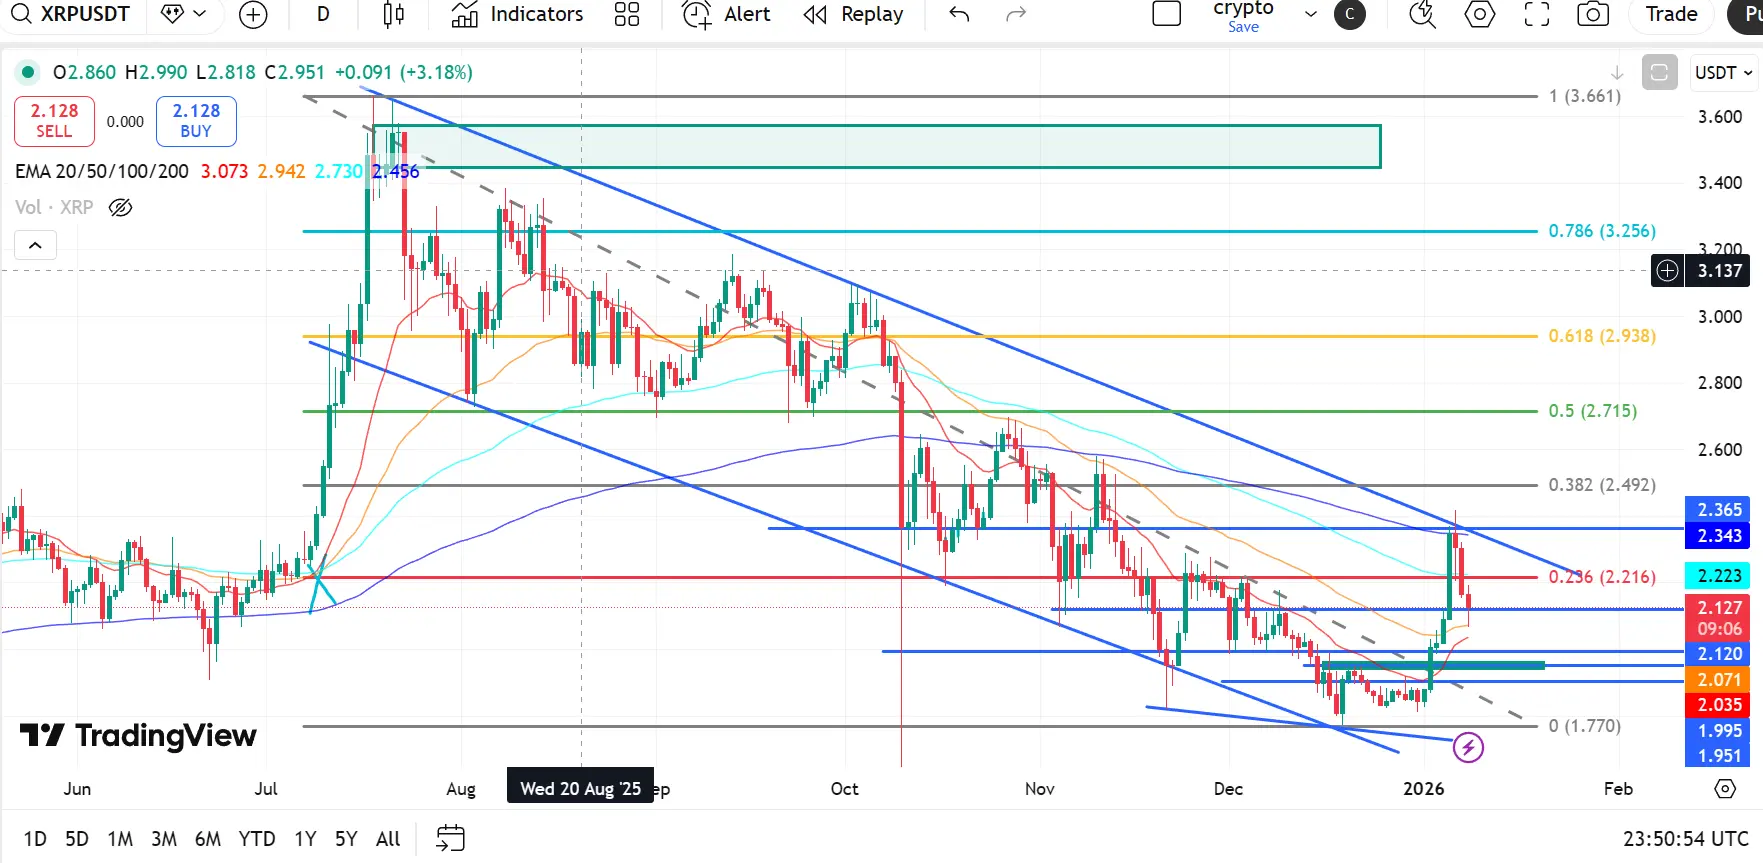The image size is (1763, 863).
Task: Select the EMA 20/50/100/200 legend
Action: click(102, 171)
